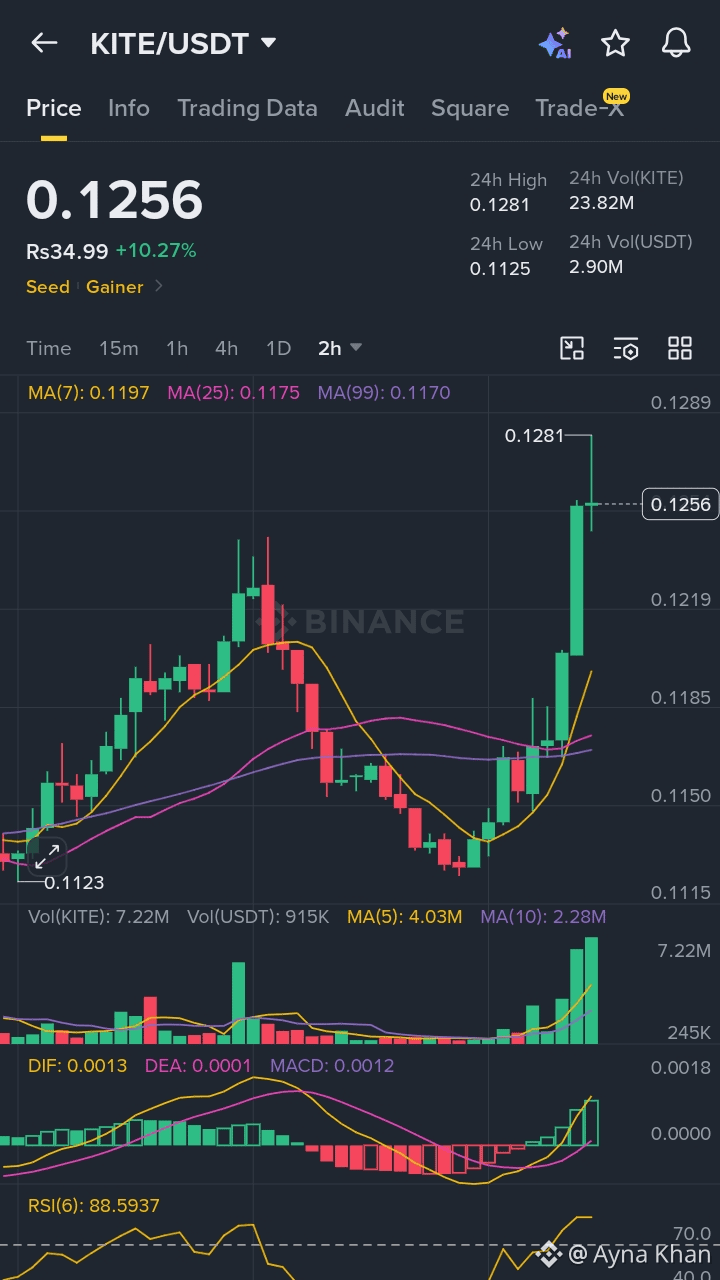This screenshot has width=720, height=1280.
Task: Tap the MA(99): 0.1170 indicator label
Action: (x=384, y=393)
